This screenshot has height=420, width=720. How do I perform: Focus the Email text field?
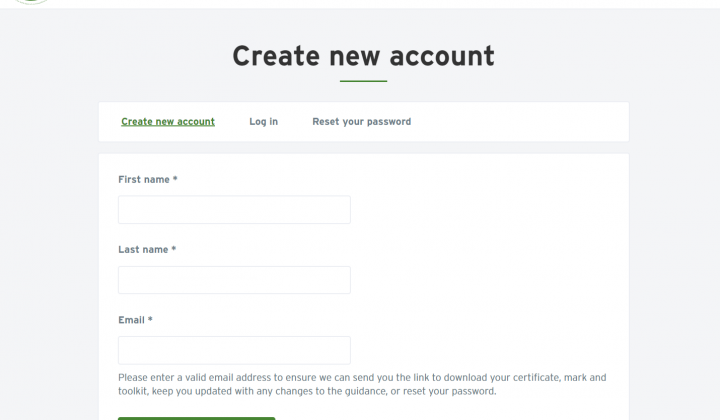coord(234,350)
